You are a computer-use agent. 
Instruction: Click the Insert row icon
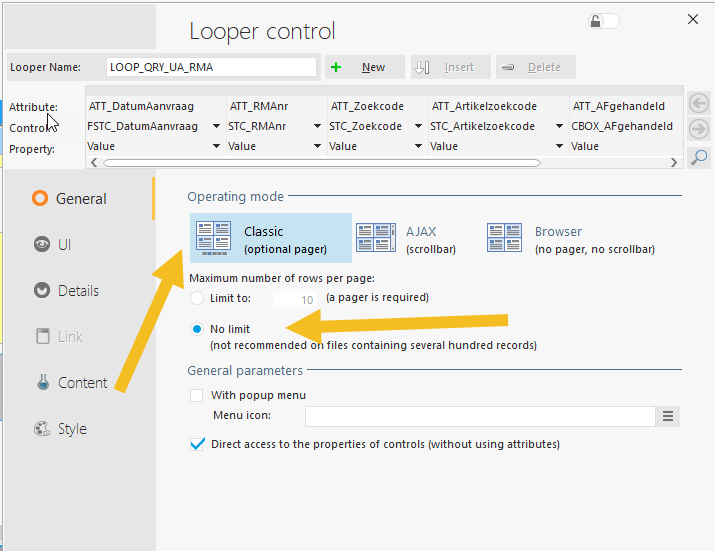(422, 68)
